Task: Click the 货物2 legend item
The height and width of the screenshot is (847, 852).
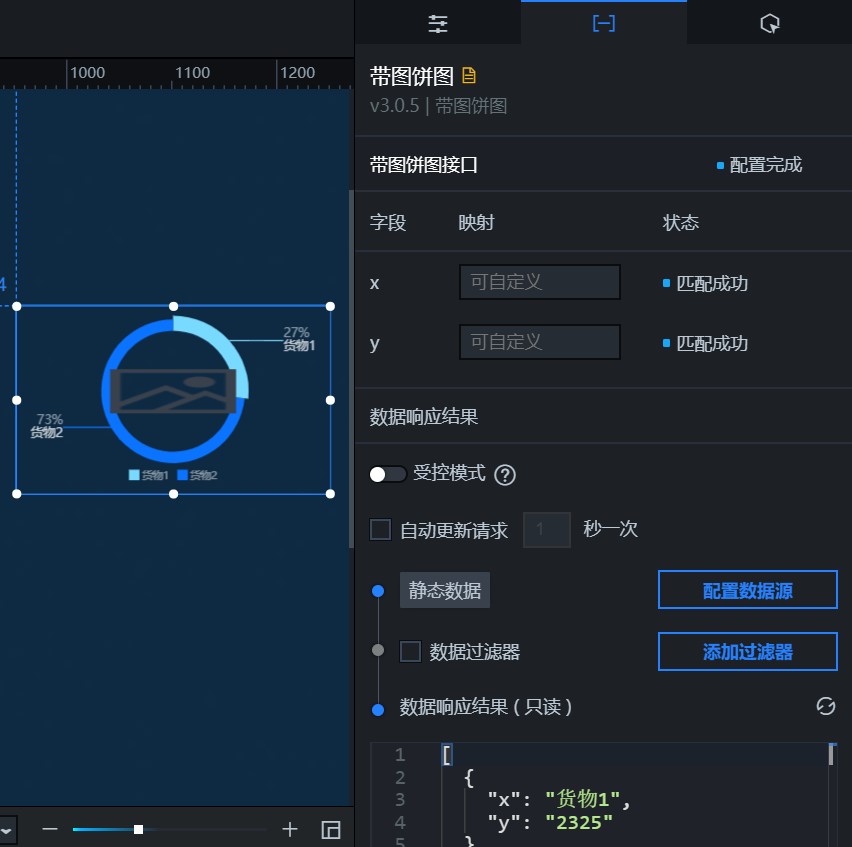Action: coord(197,475)
